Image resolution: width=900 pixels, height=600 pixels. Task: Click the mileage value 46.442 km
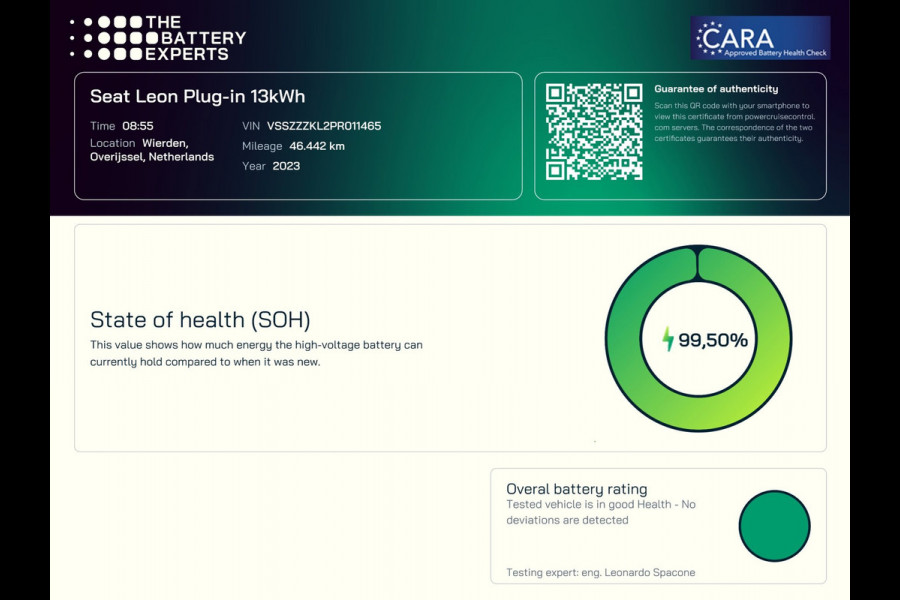pos(317,146)
